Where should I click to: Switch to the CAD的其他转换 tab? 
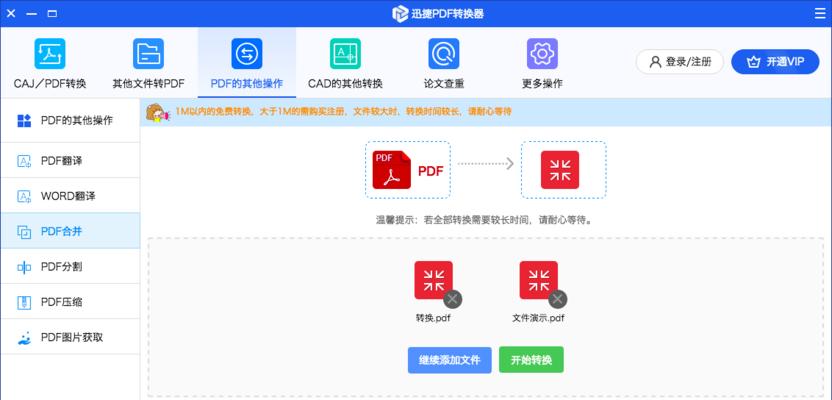point(345,63)
